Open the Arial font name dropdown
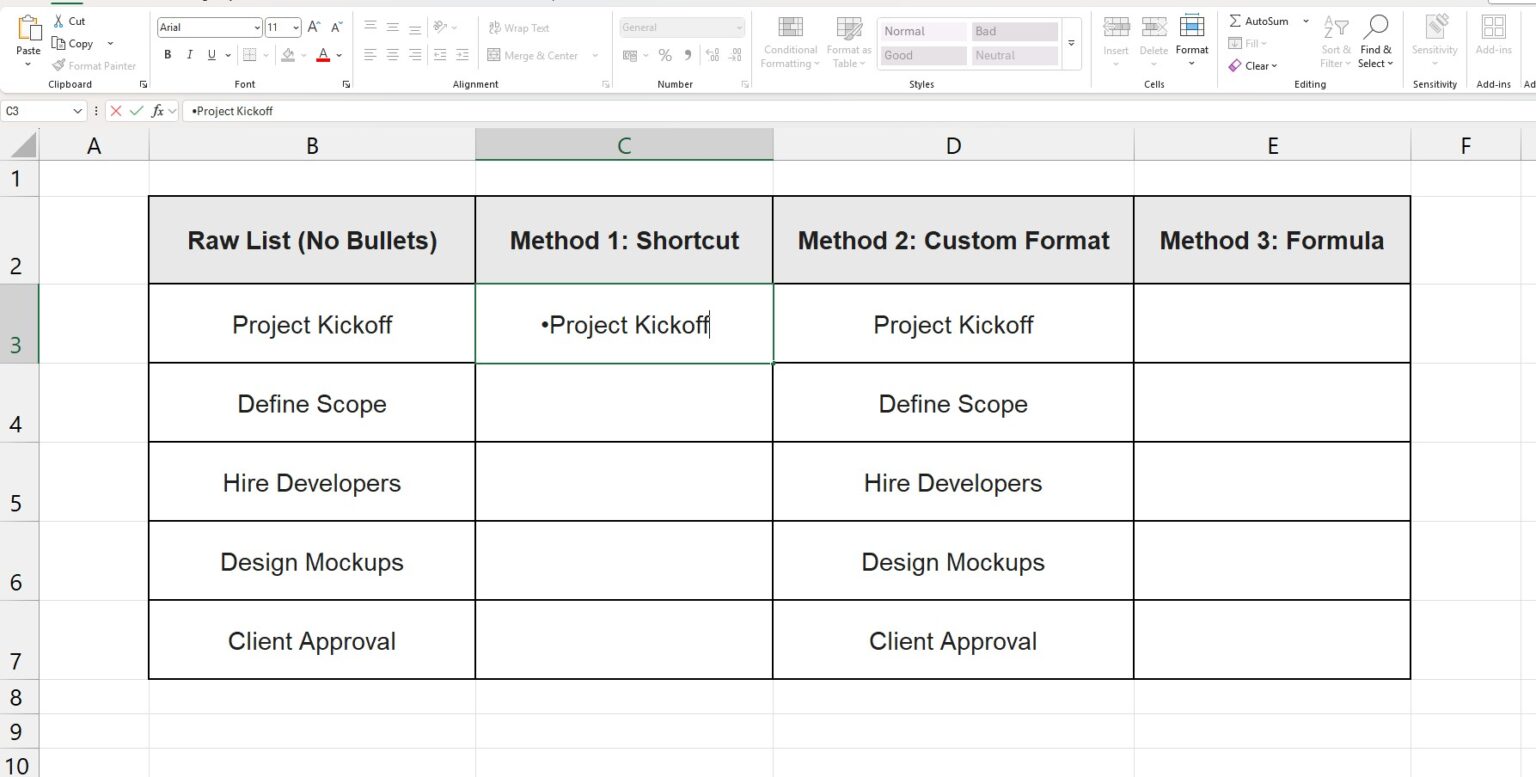 point(257,28)
